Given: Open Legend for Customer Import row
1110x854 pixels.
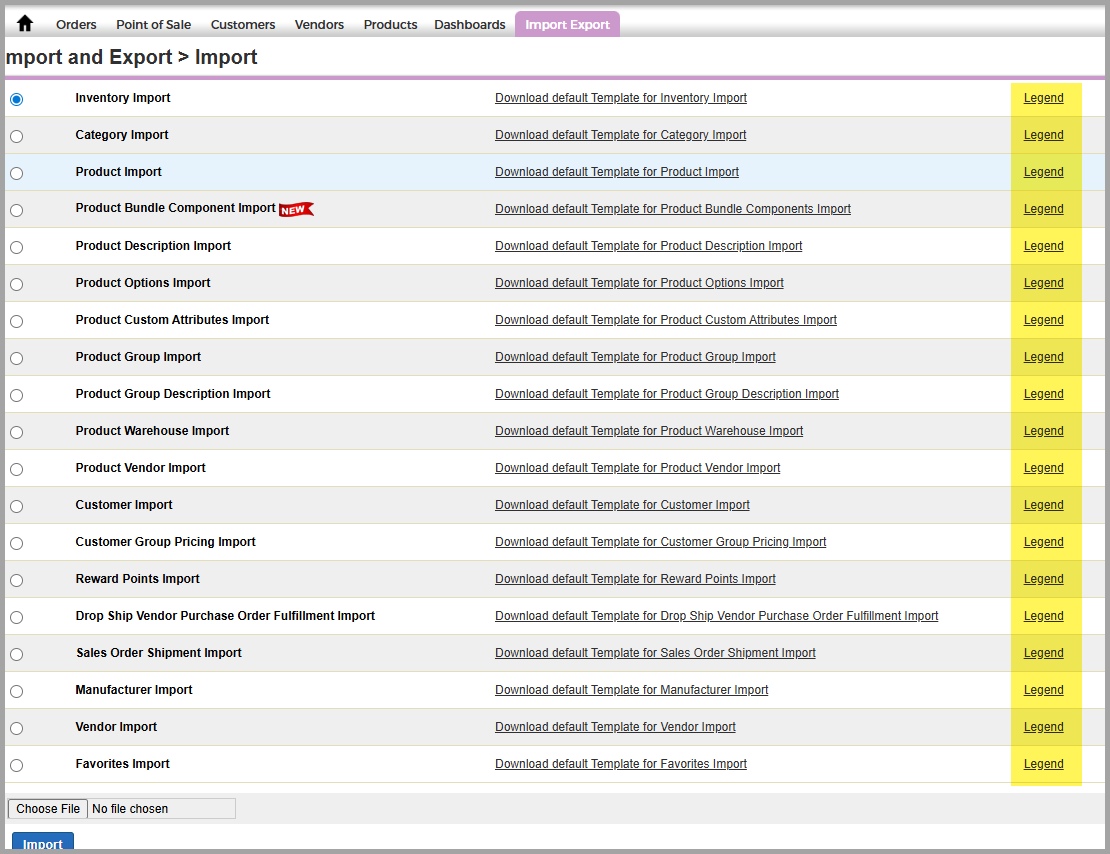Looking at the screenshot, I should coord(1043,505).
